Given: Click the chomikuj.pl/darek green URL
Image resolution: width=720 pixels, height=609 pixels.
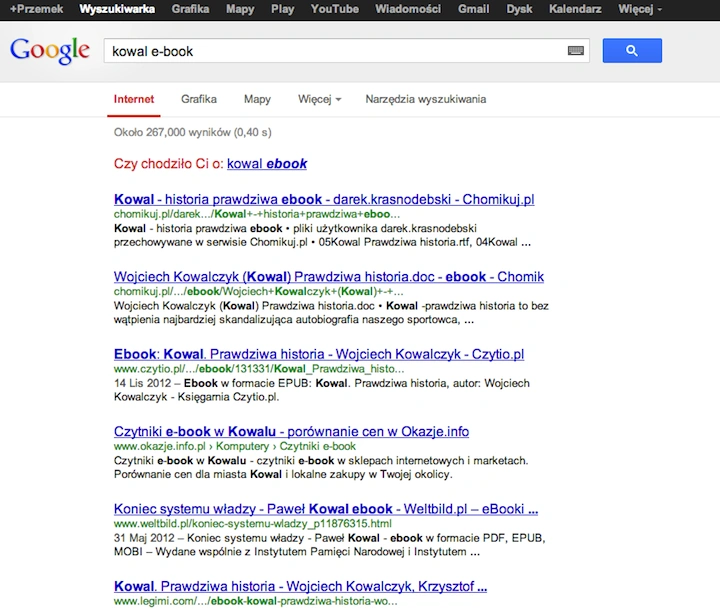Looking at the screenshot, I should coord(257,214).
